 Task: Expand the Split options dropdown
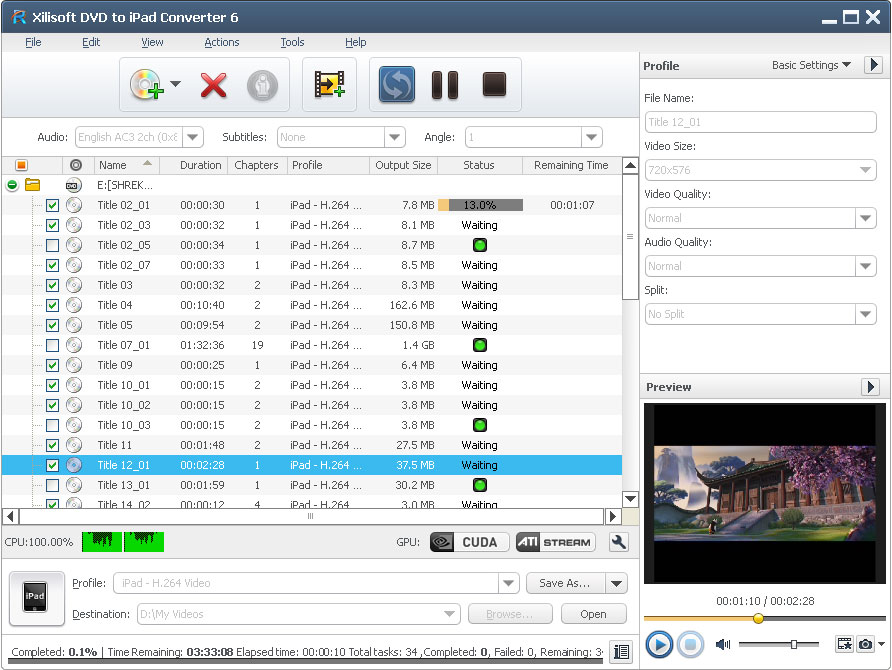[x=866, y=314]
